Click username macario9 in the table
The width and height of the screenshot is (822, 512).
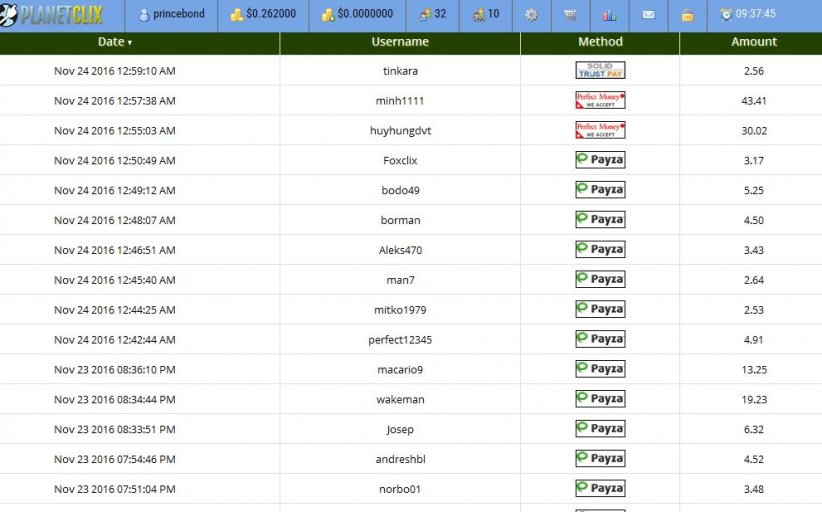point(400,370)
